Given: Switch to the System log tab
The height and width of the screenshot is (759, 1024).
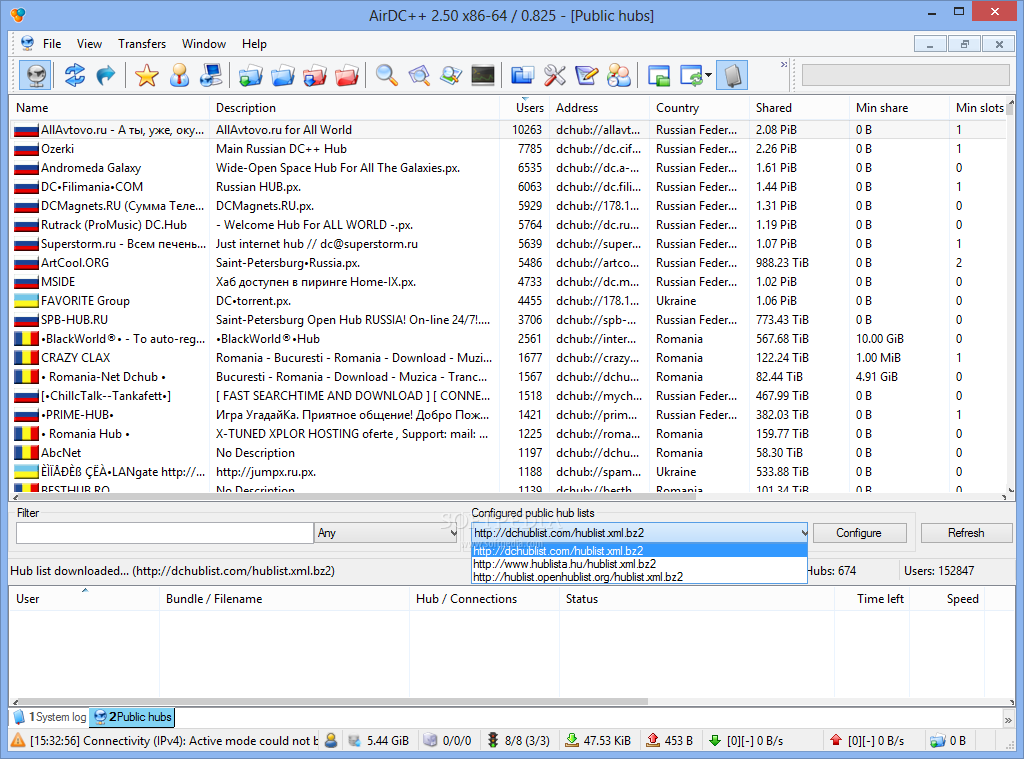Looking at the screenshot, I should pyautogui.click(x=50, y=717).
